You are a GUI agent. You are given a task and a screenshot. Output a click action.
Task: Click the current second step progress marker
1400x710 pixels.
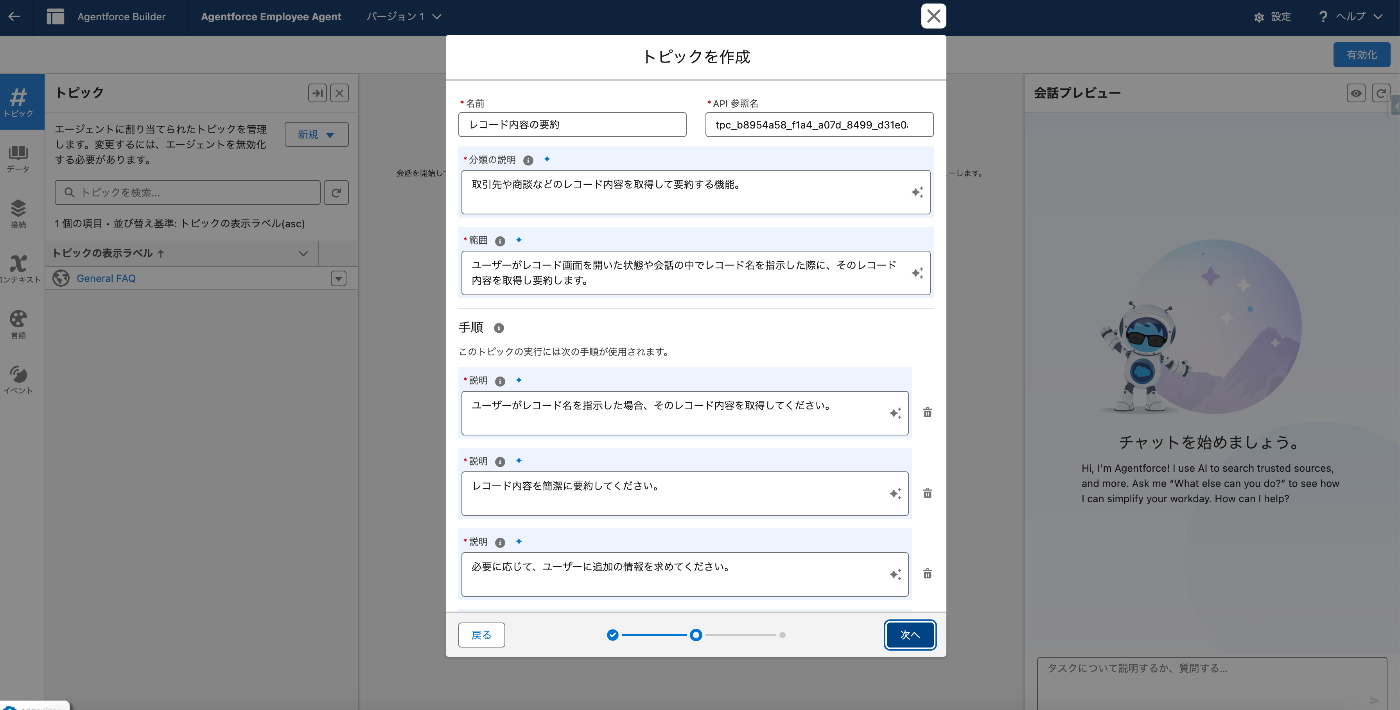coord(696,635)
